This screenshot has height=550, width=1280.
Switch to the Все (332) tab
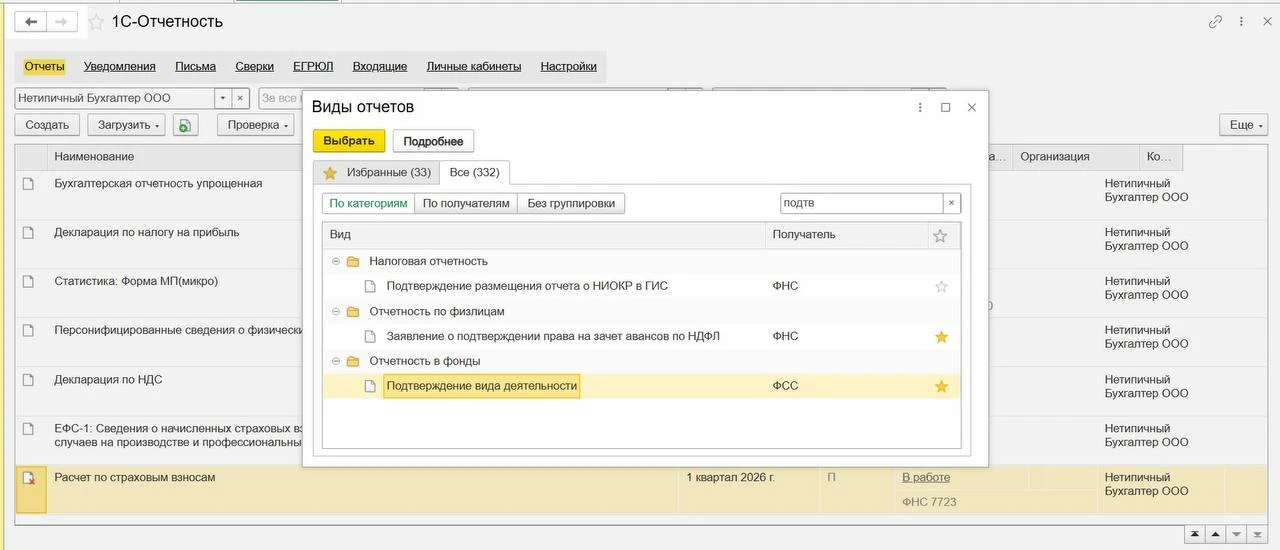[474, 173]
